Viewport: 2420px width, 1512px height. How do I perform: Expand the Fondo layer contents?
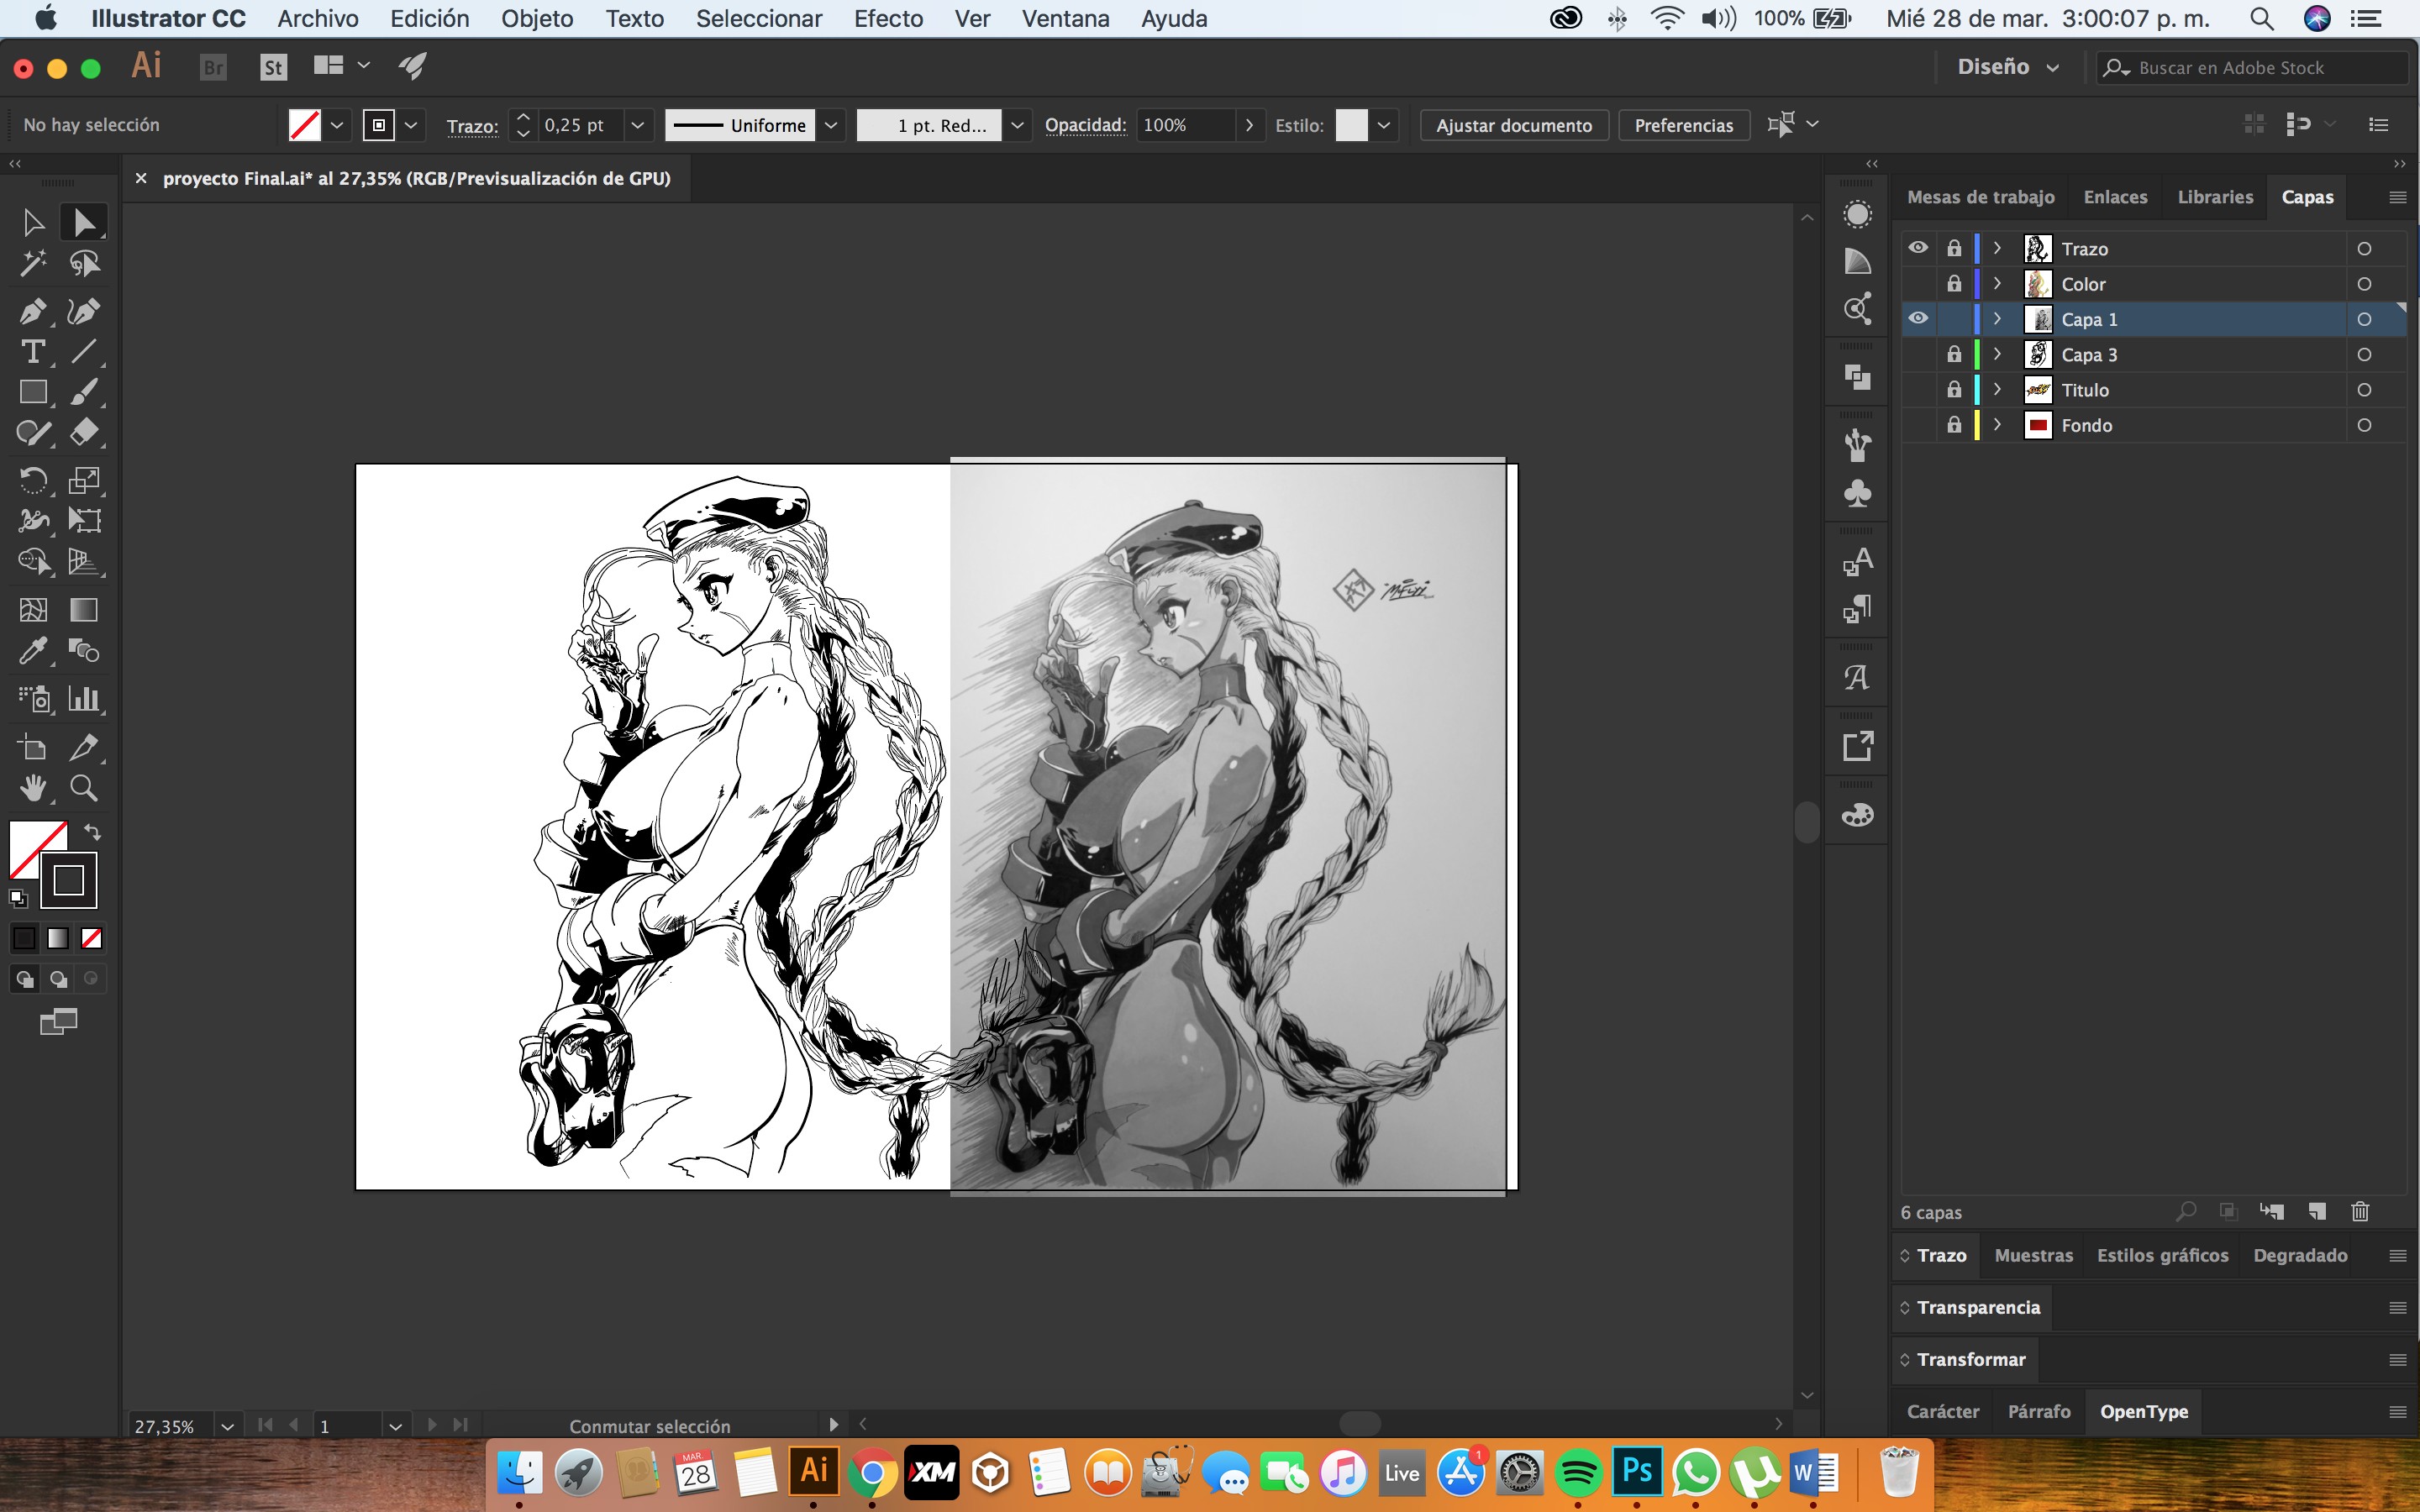point(1998,425)
